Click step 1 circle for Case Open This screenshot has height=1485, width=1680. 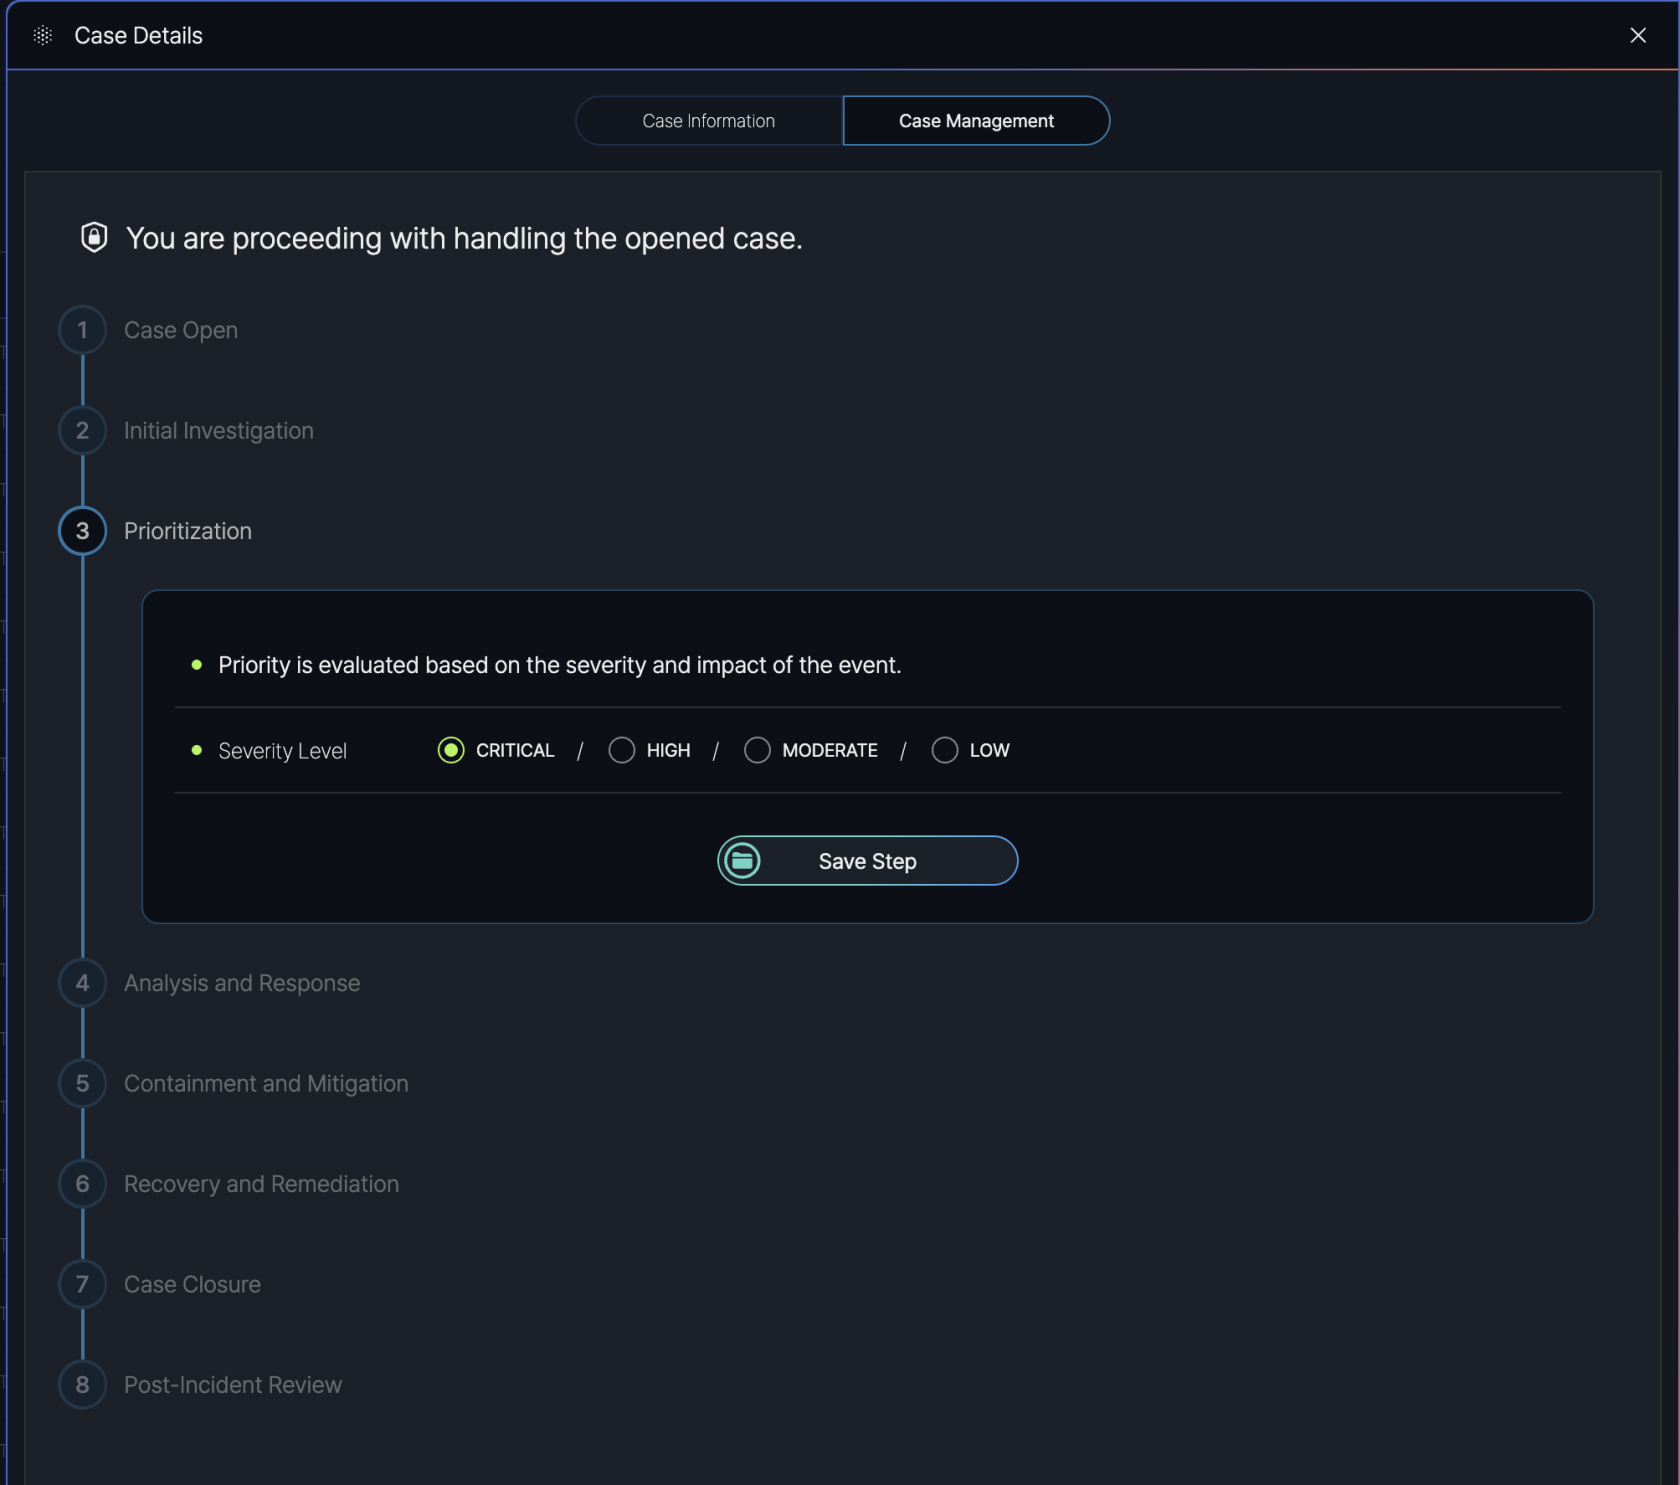pos(82,330)
